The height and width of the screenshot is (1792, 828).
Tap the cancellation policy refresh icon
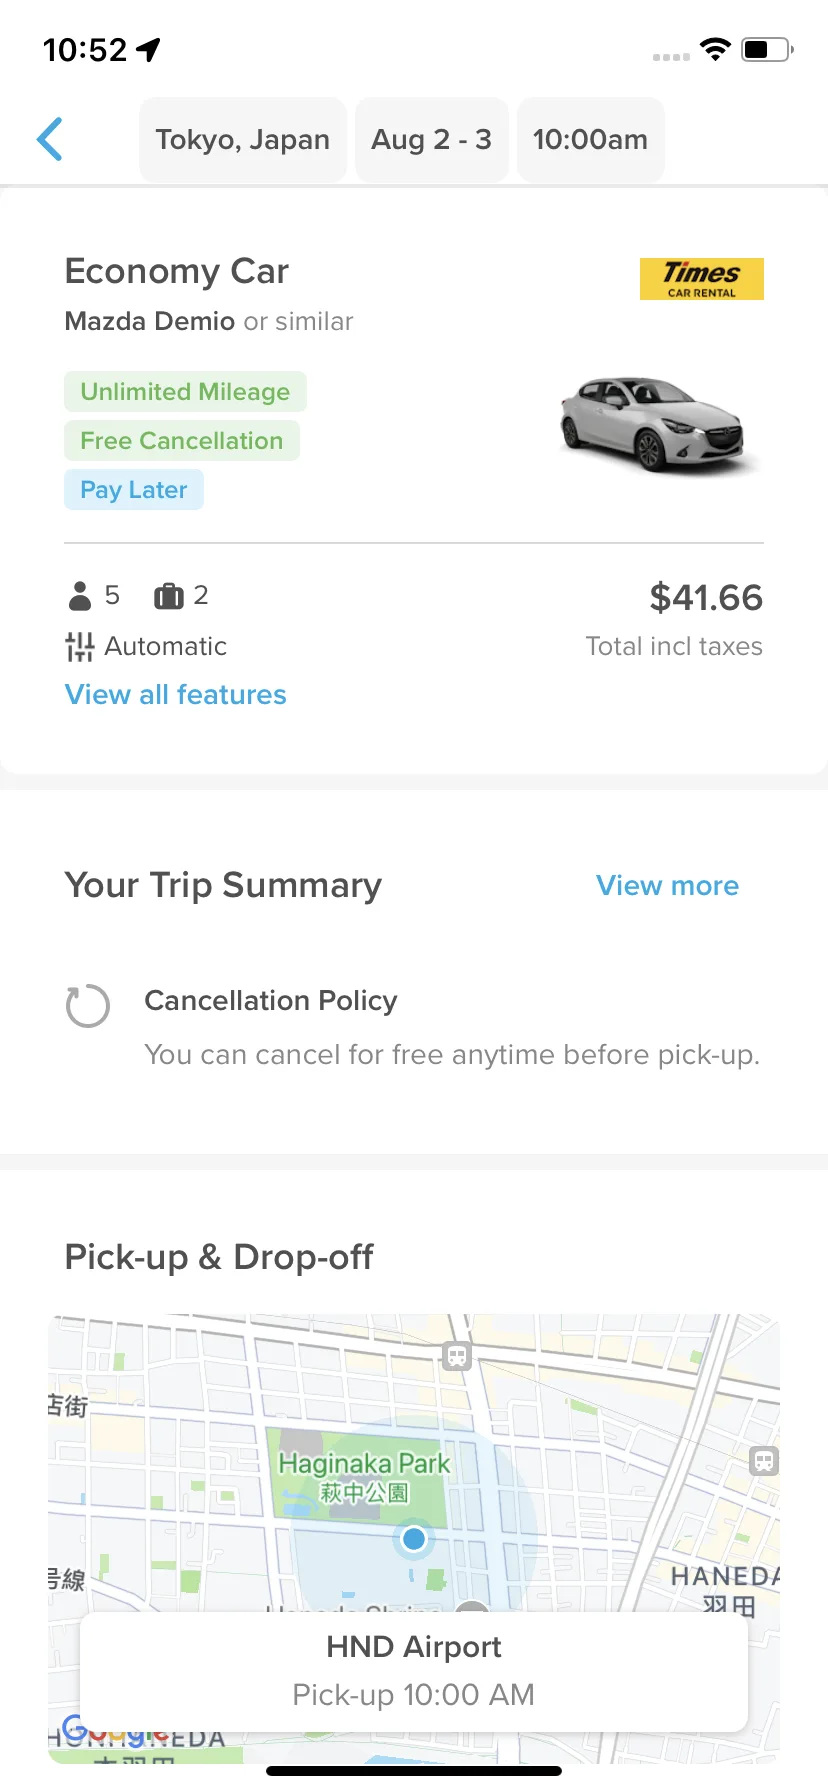tap(88, 1006)
